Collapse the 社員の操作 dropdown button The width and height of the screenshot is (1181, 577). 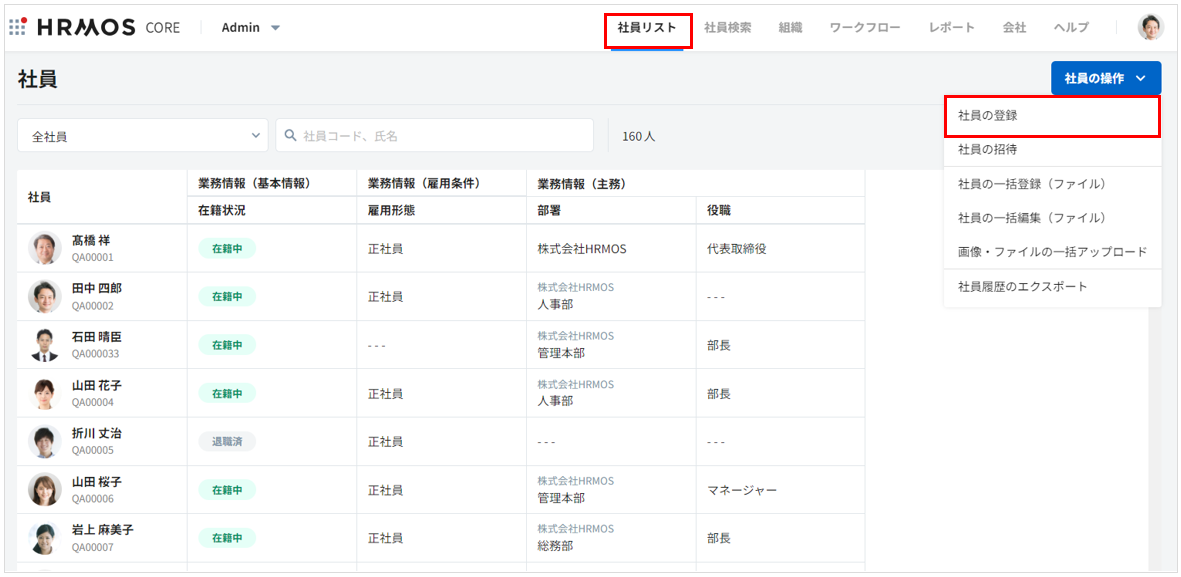(1105, 78)
